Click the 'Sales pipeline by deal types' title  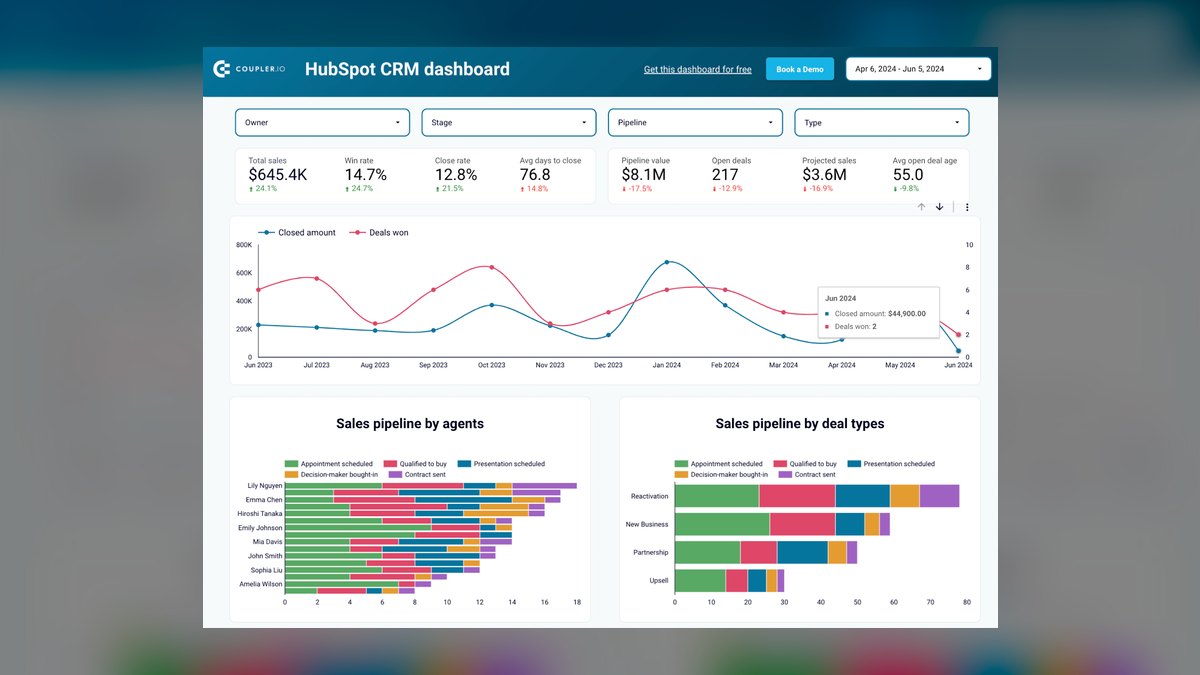coord(800,424)
